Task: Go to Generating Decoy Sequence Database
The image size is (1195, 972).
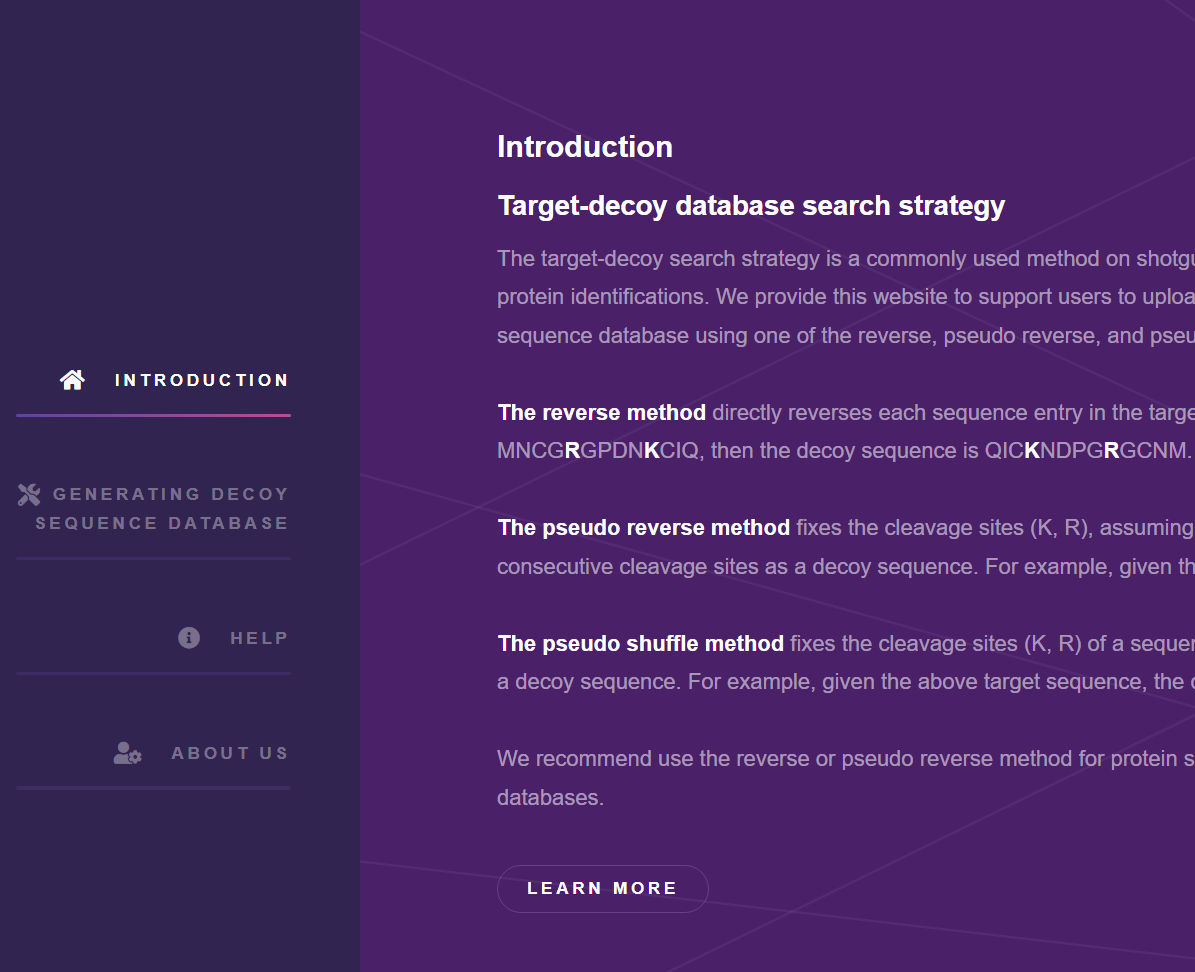Action: 153,508
